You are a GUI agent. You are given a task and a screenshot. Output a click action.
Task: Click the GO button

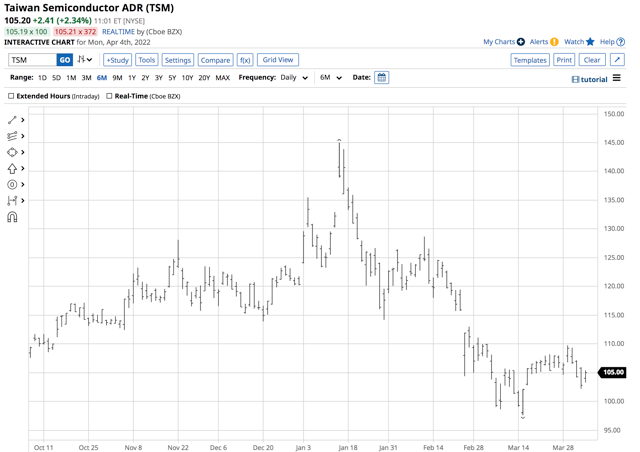64,60
